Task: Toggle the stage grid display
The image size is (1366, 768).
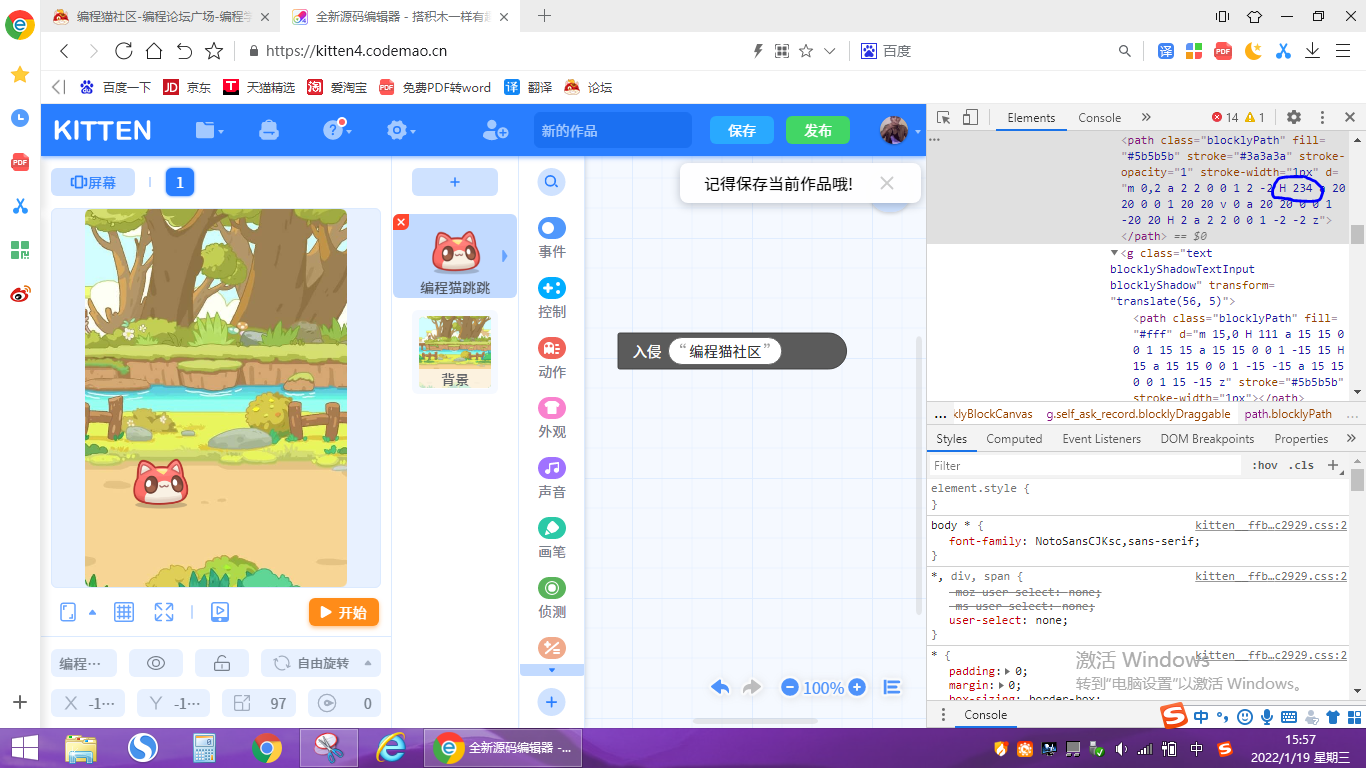Action: coord(124,612)
